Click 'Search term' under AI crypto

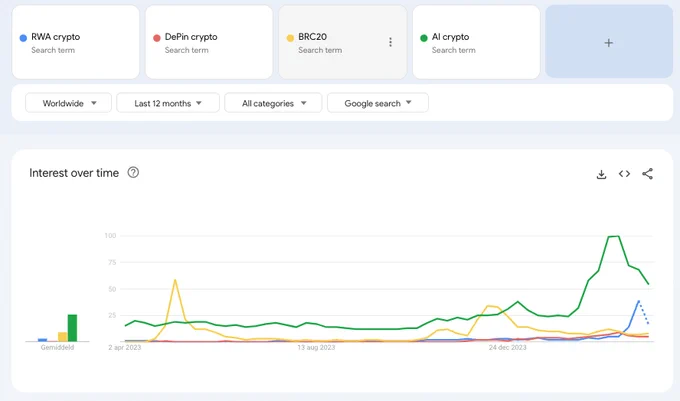pyautogui.click(x=454, y=50)
